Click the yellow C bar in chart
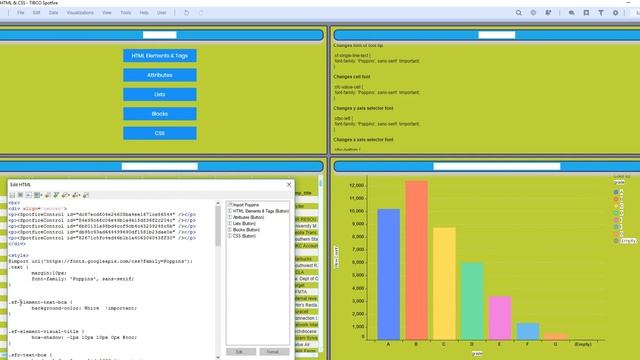 pos(444,284)
